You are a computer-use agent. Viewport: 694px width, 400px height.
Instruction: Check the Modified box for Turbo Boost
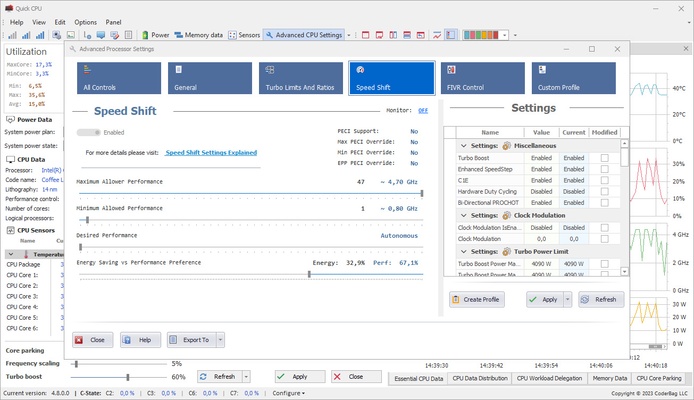604,158
